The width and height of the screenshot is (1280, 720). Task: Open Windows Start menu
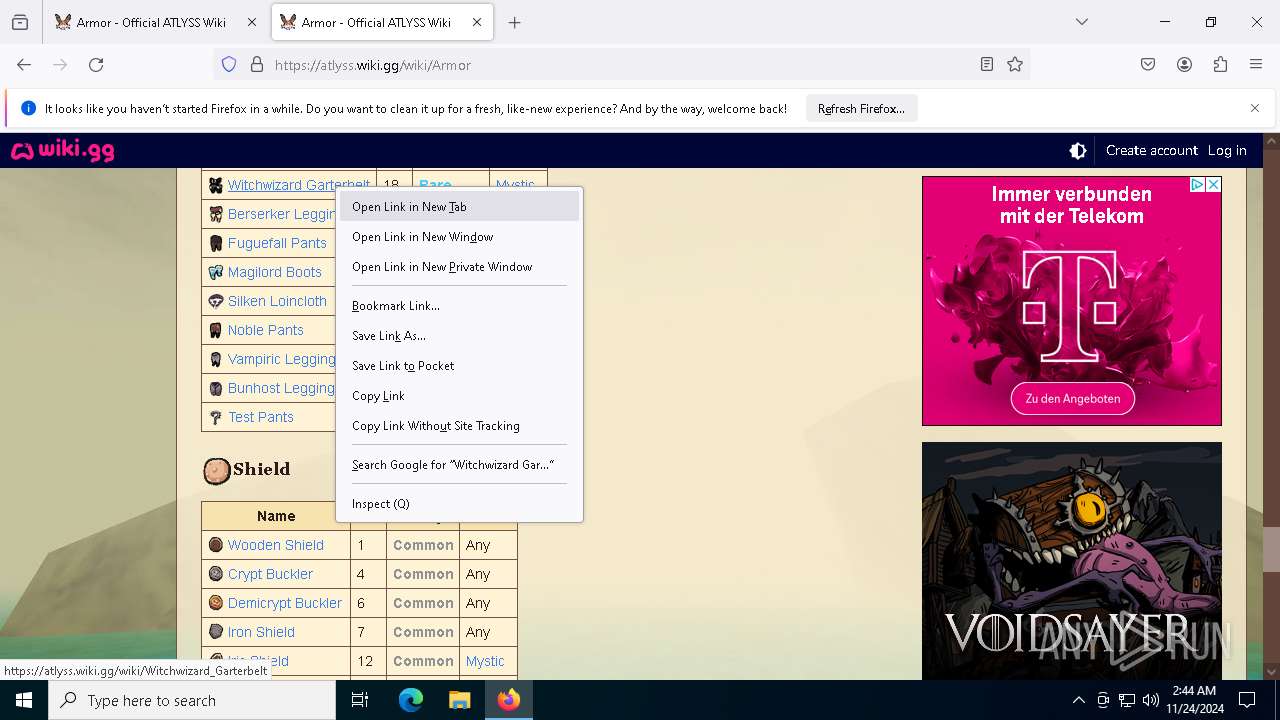(x=24, y=700)
